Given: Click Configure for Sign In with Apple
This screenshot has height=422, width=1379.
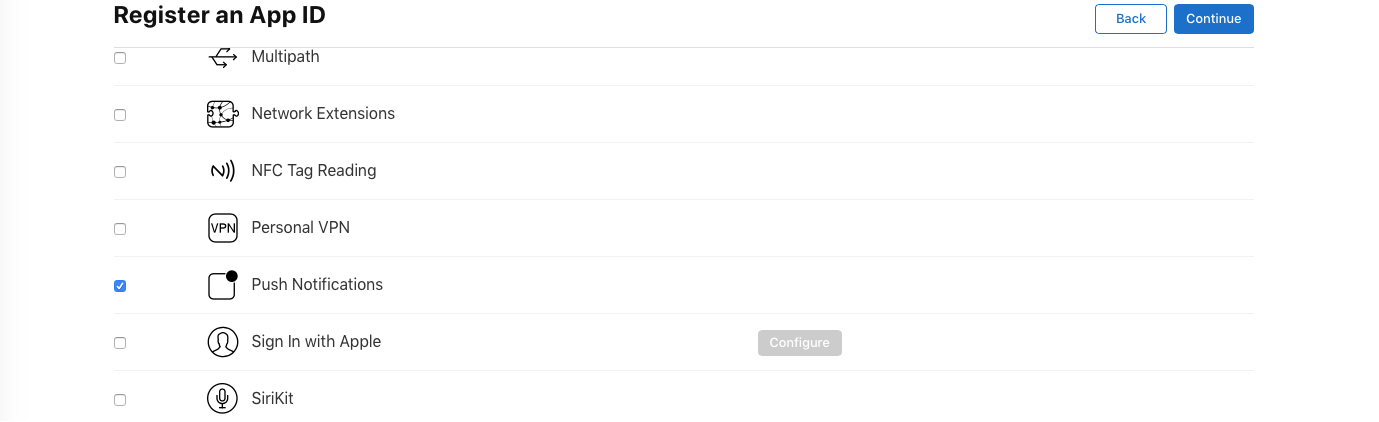Looking at the screenshot, I should click(x=799, y=343).
